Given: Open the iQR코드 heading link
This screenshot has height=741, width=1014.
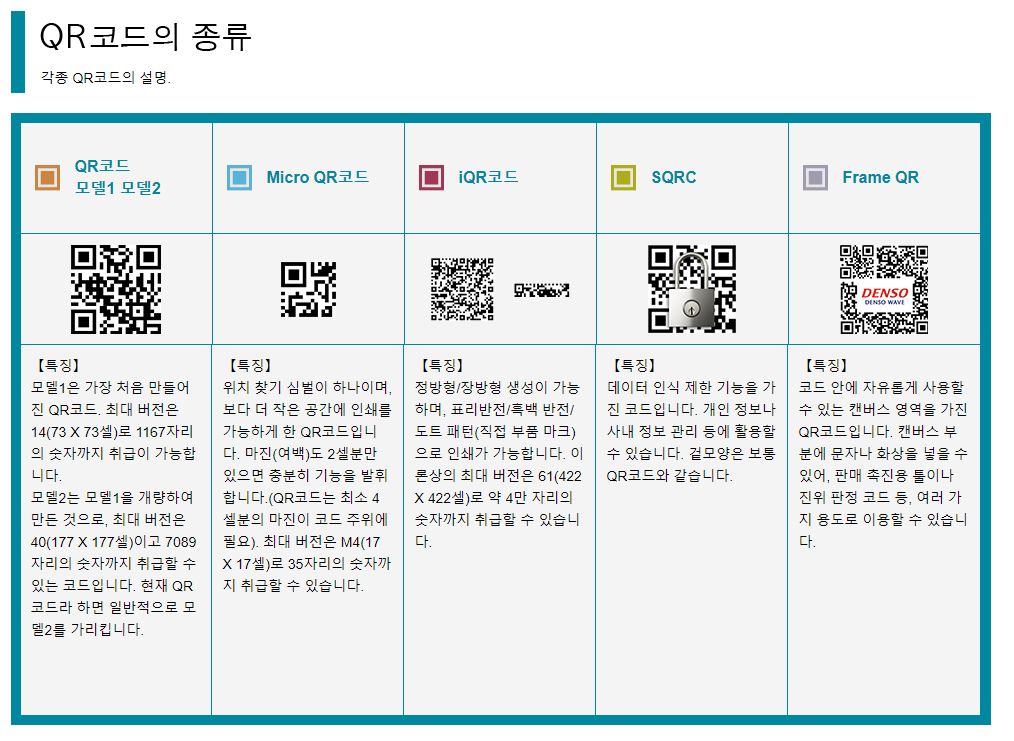Looking at the screenshot, I should coord(488,177).
